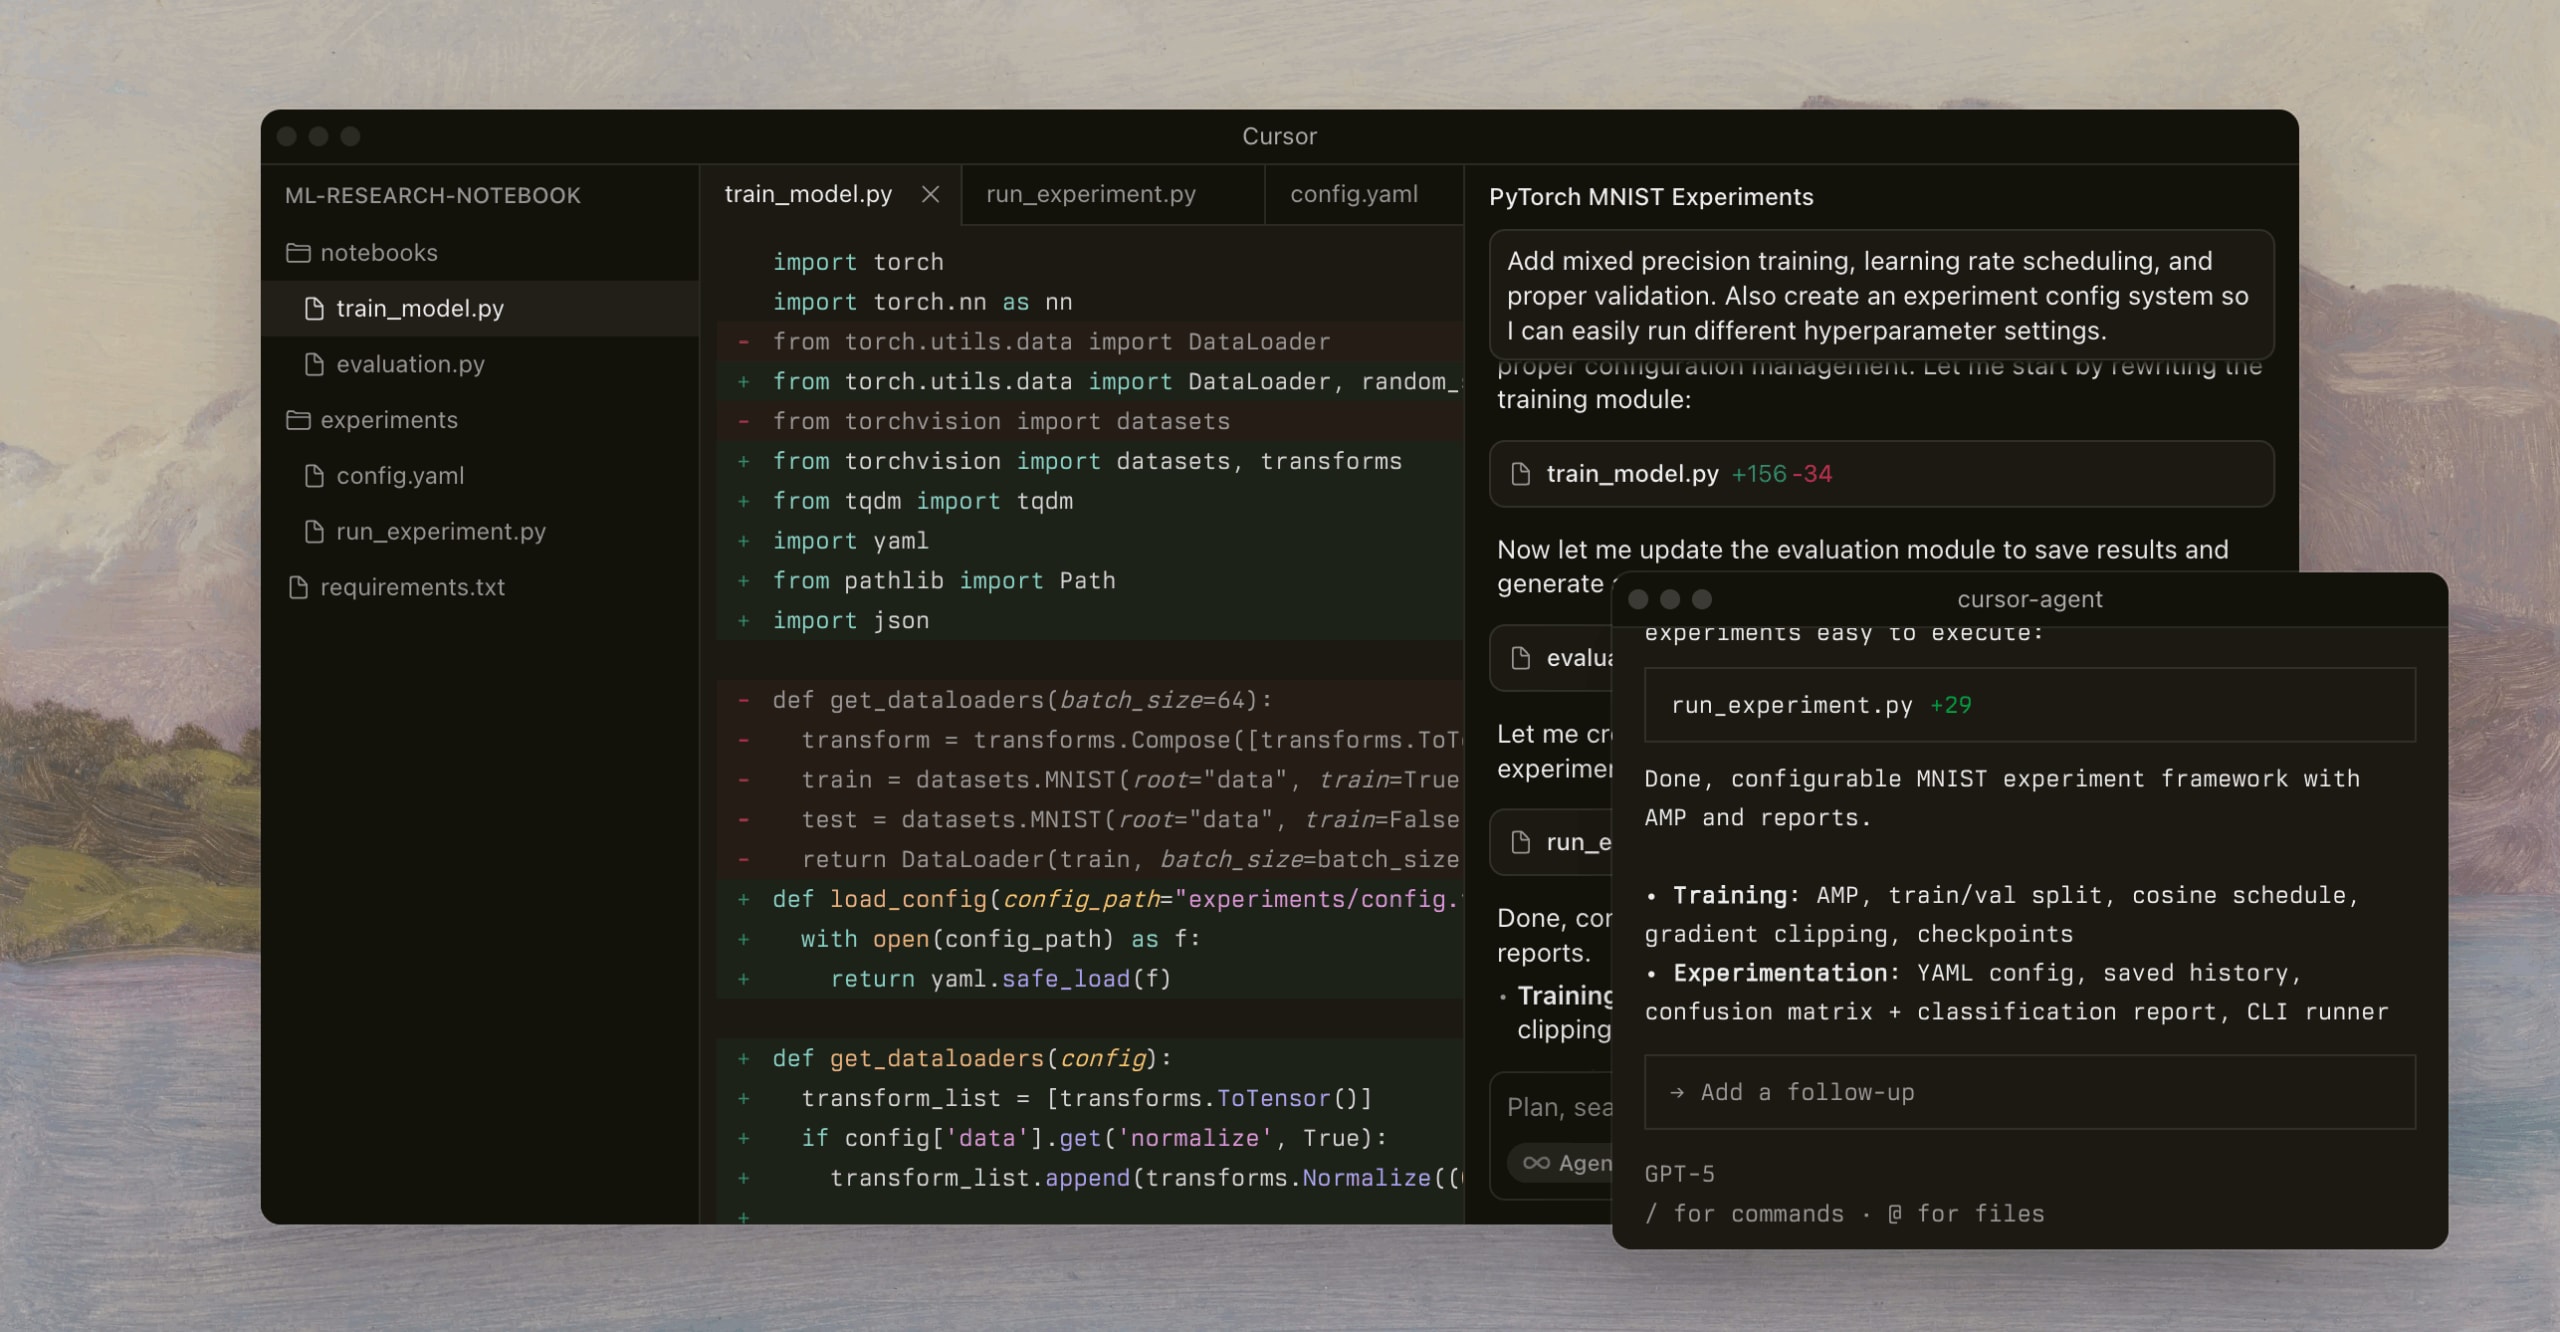
Task: Switch to the run_experiment.py tab
Action: [1090, 194]
